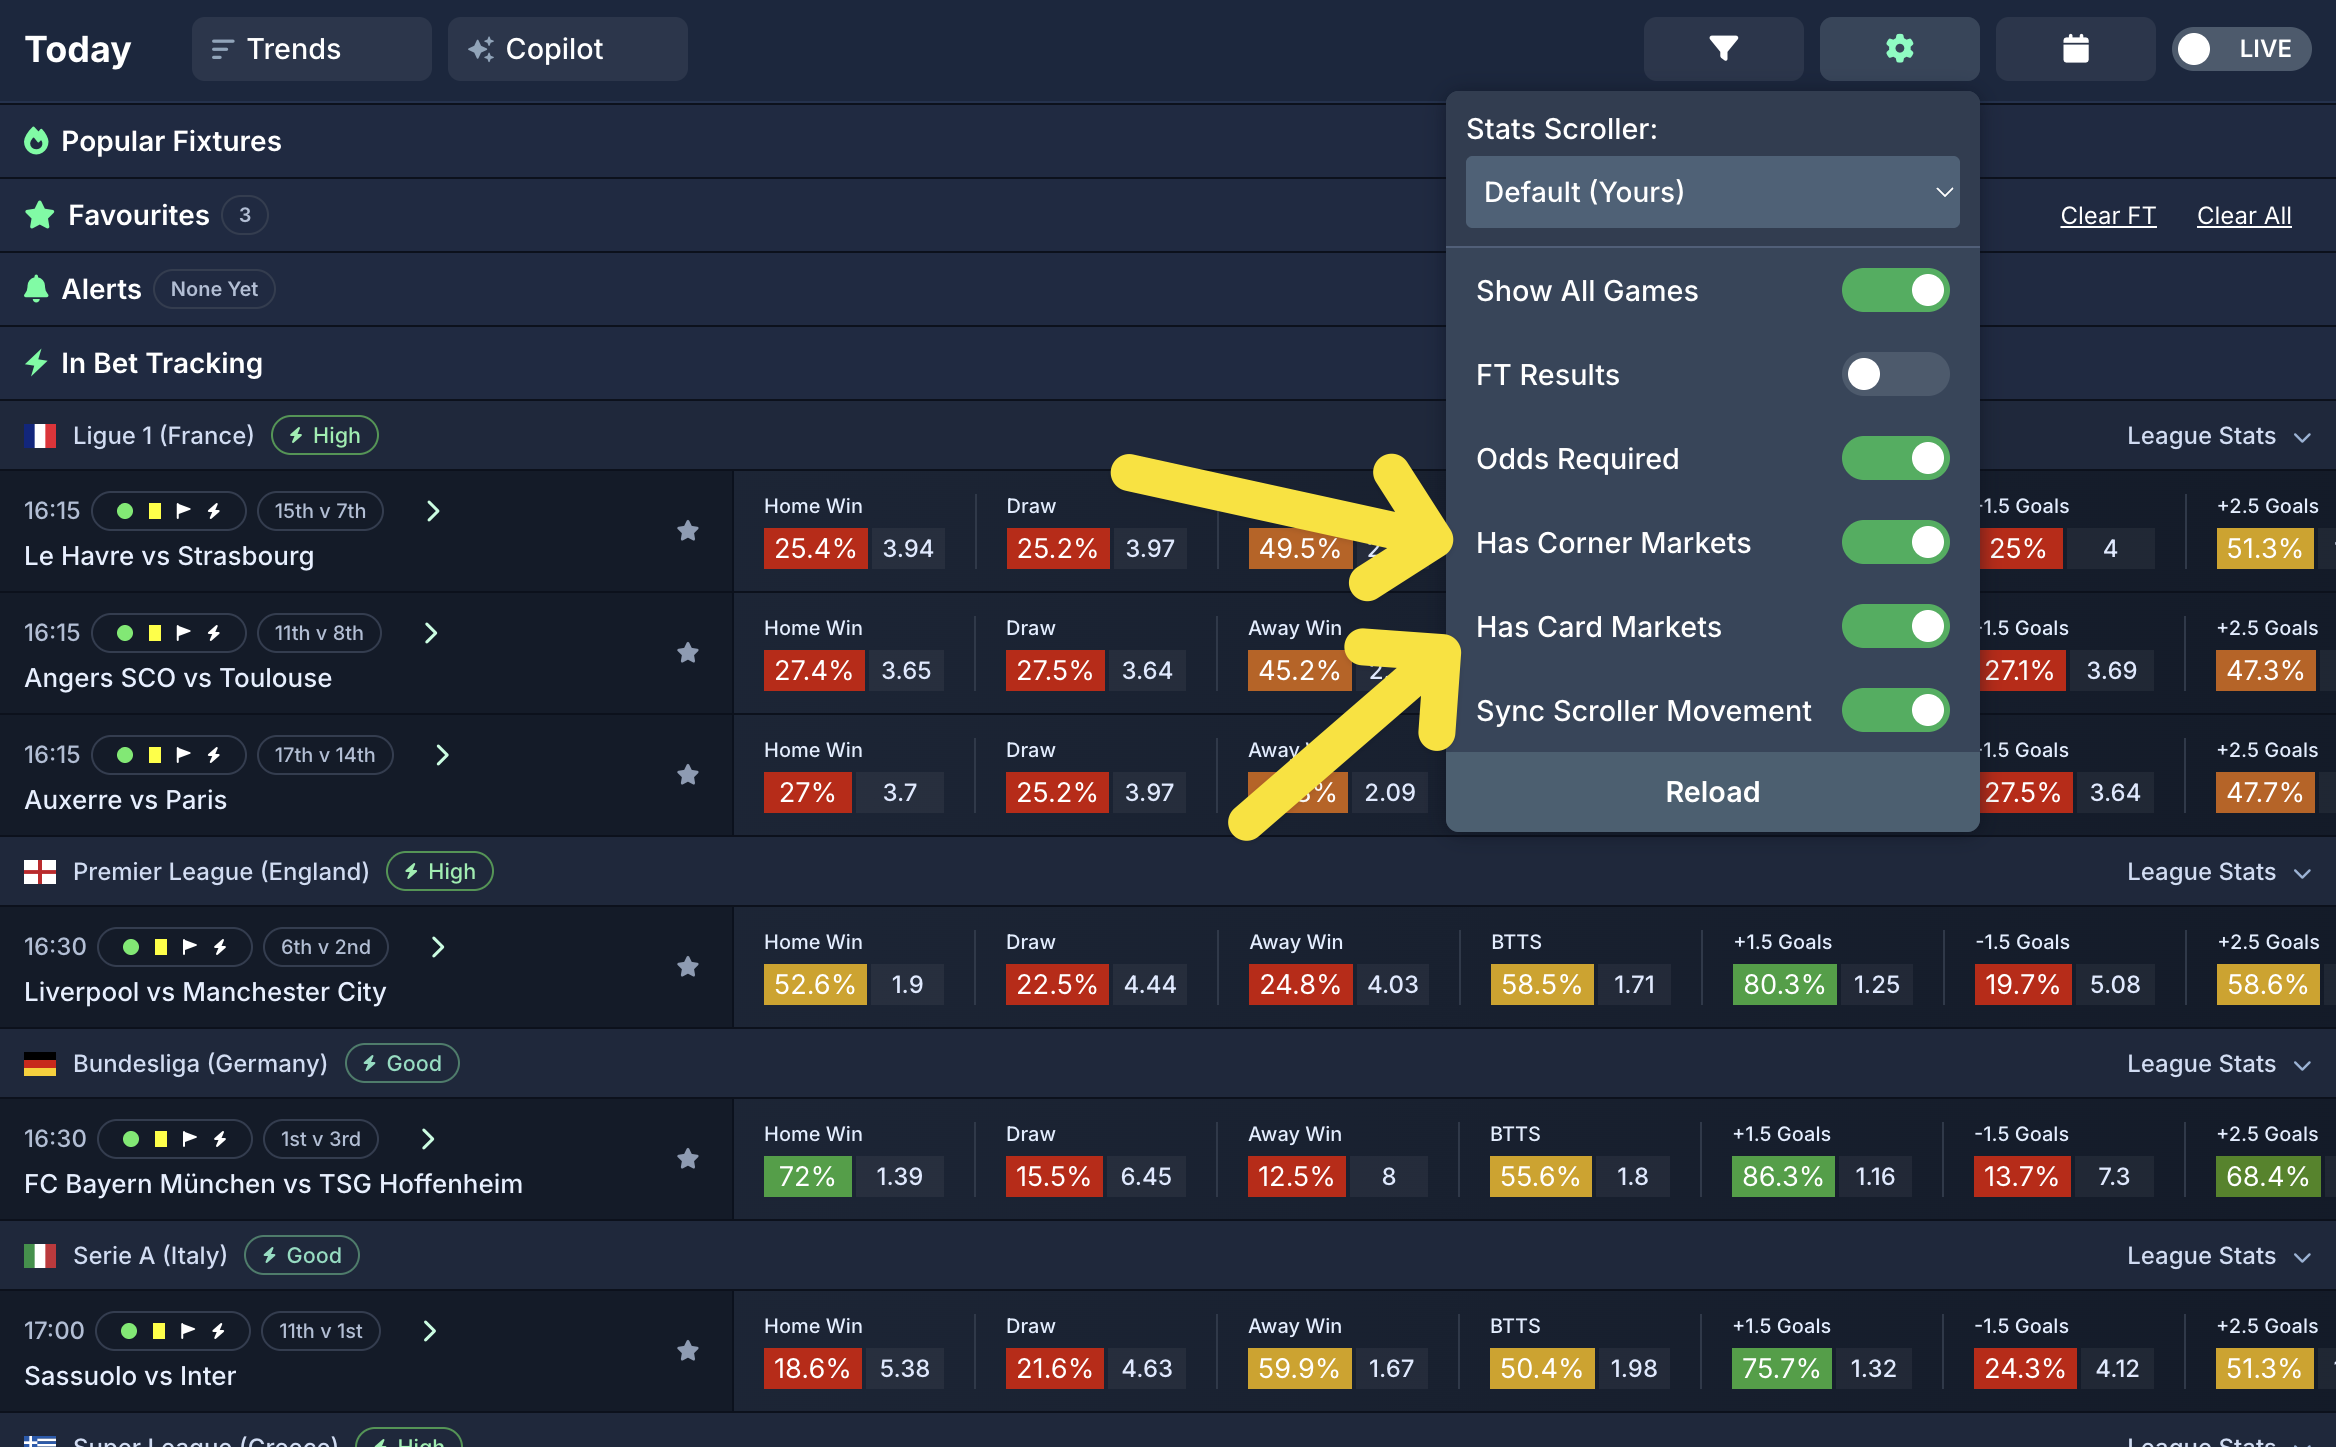Open the Trends tab
Screen dimensions: 2336x1447
[311, 49]
